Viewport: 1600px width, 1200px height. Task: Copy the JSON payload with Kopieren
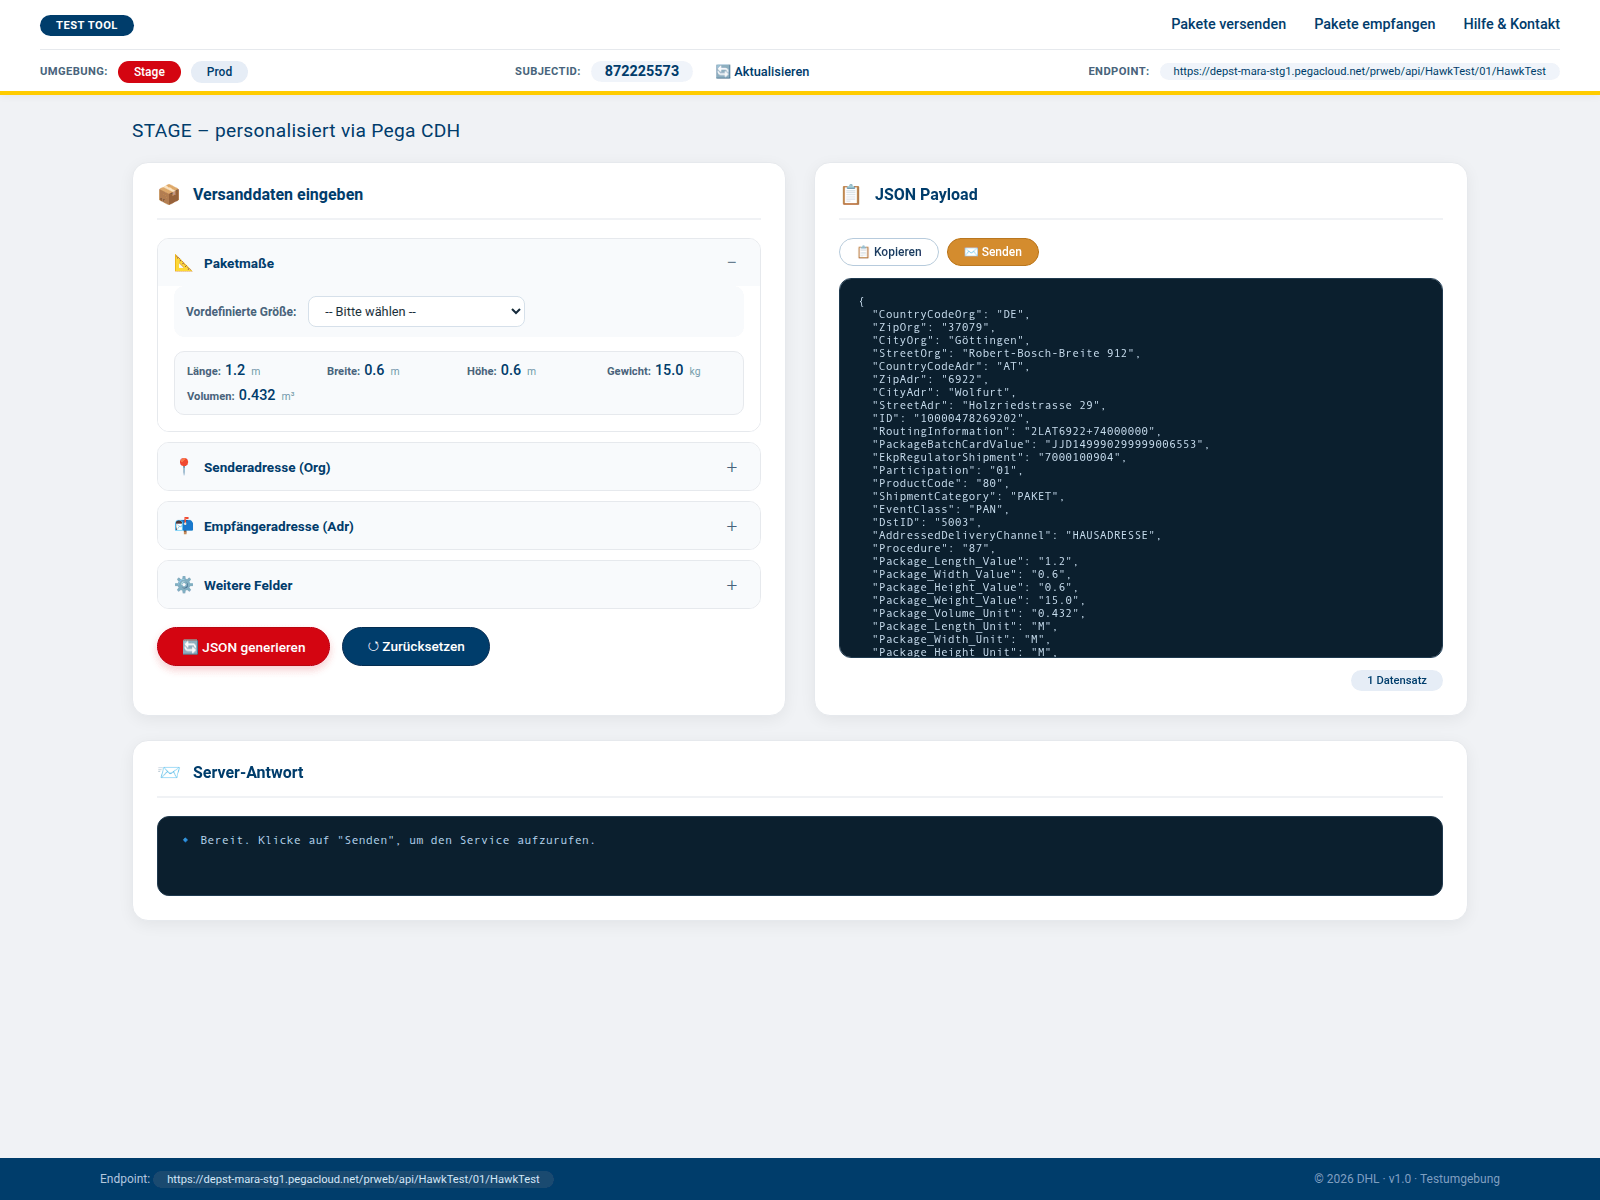pyautogui.click(x=889, y=252)
